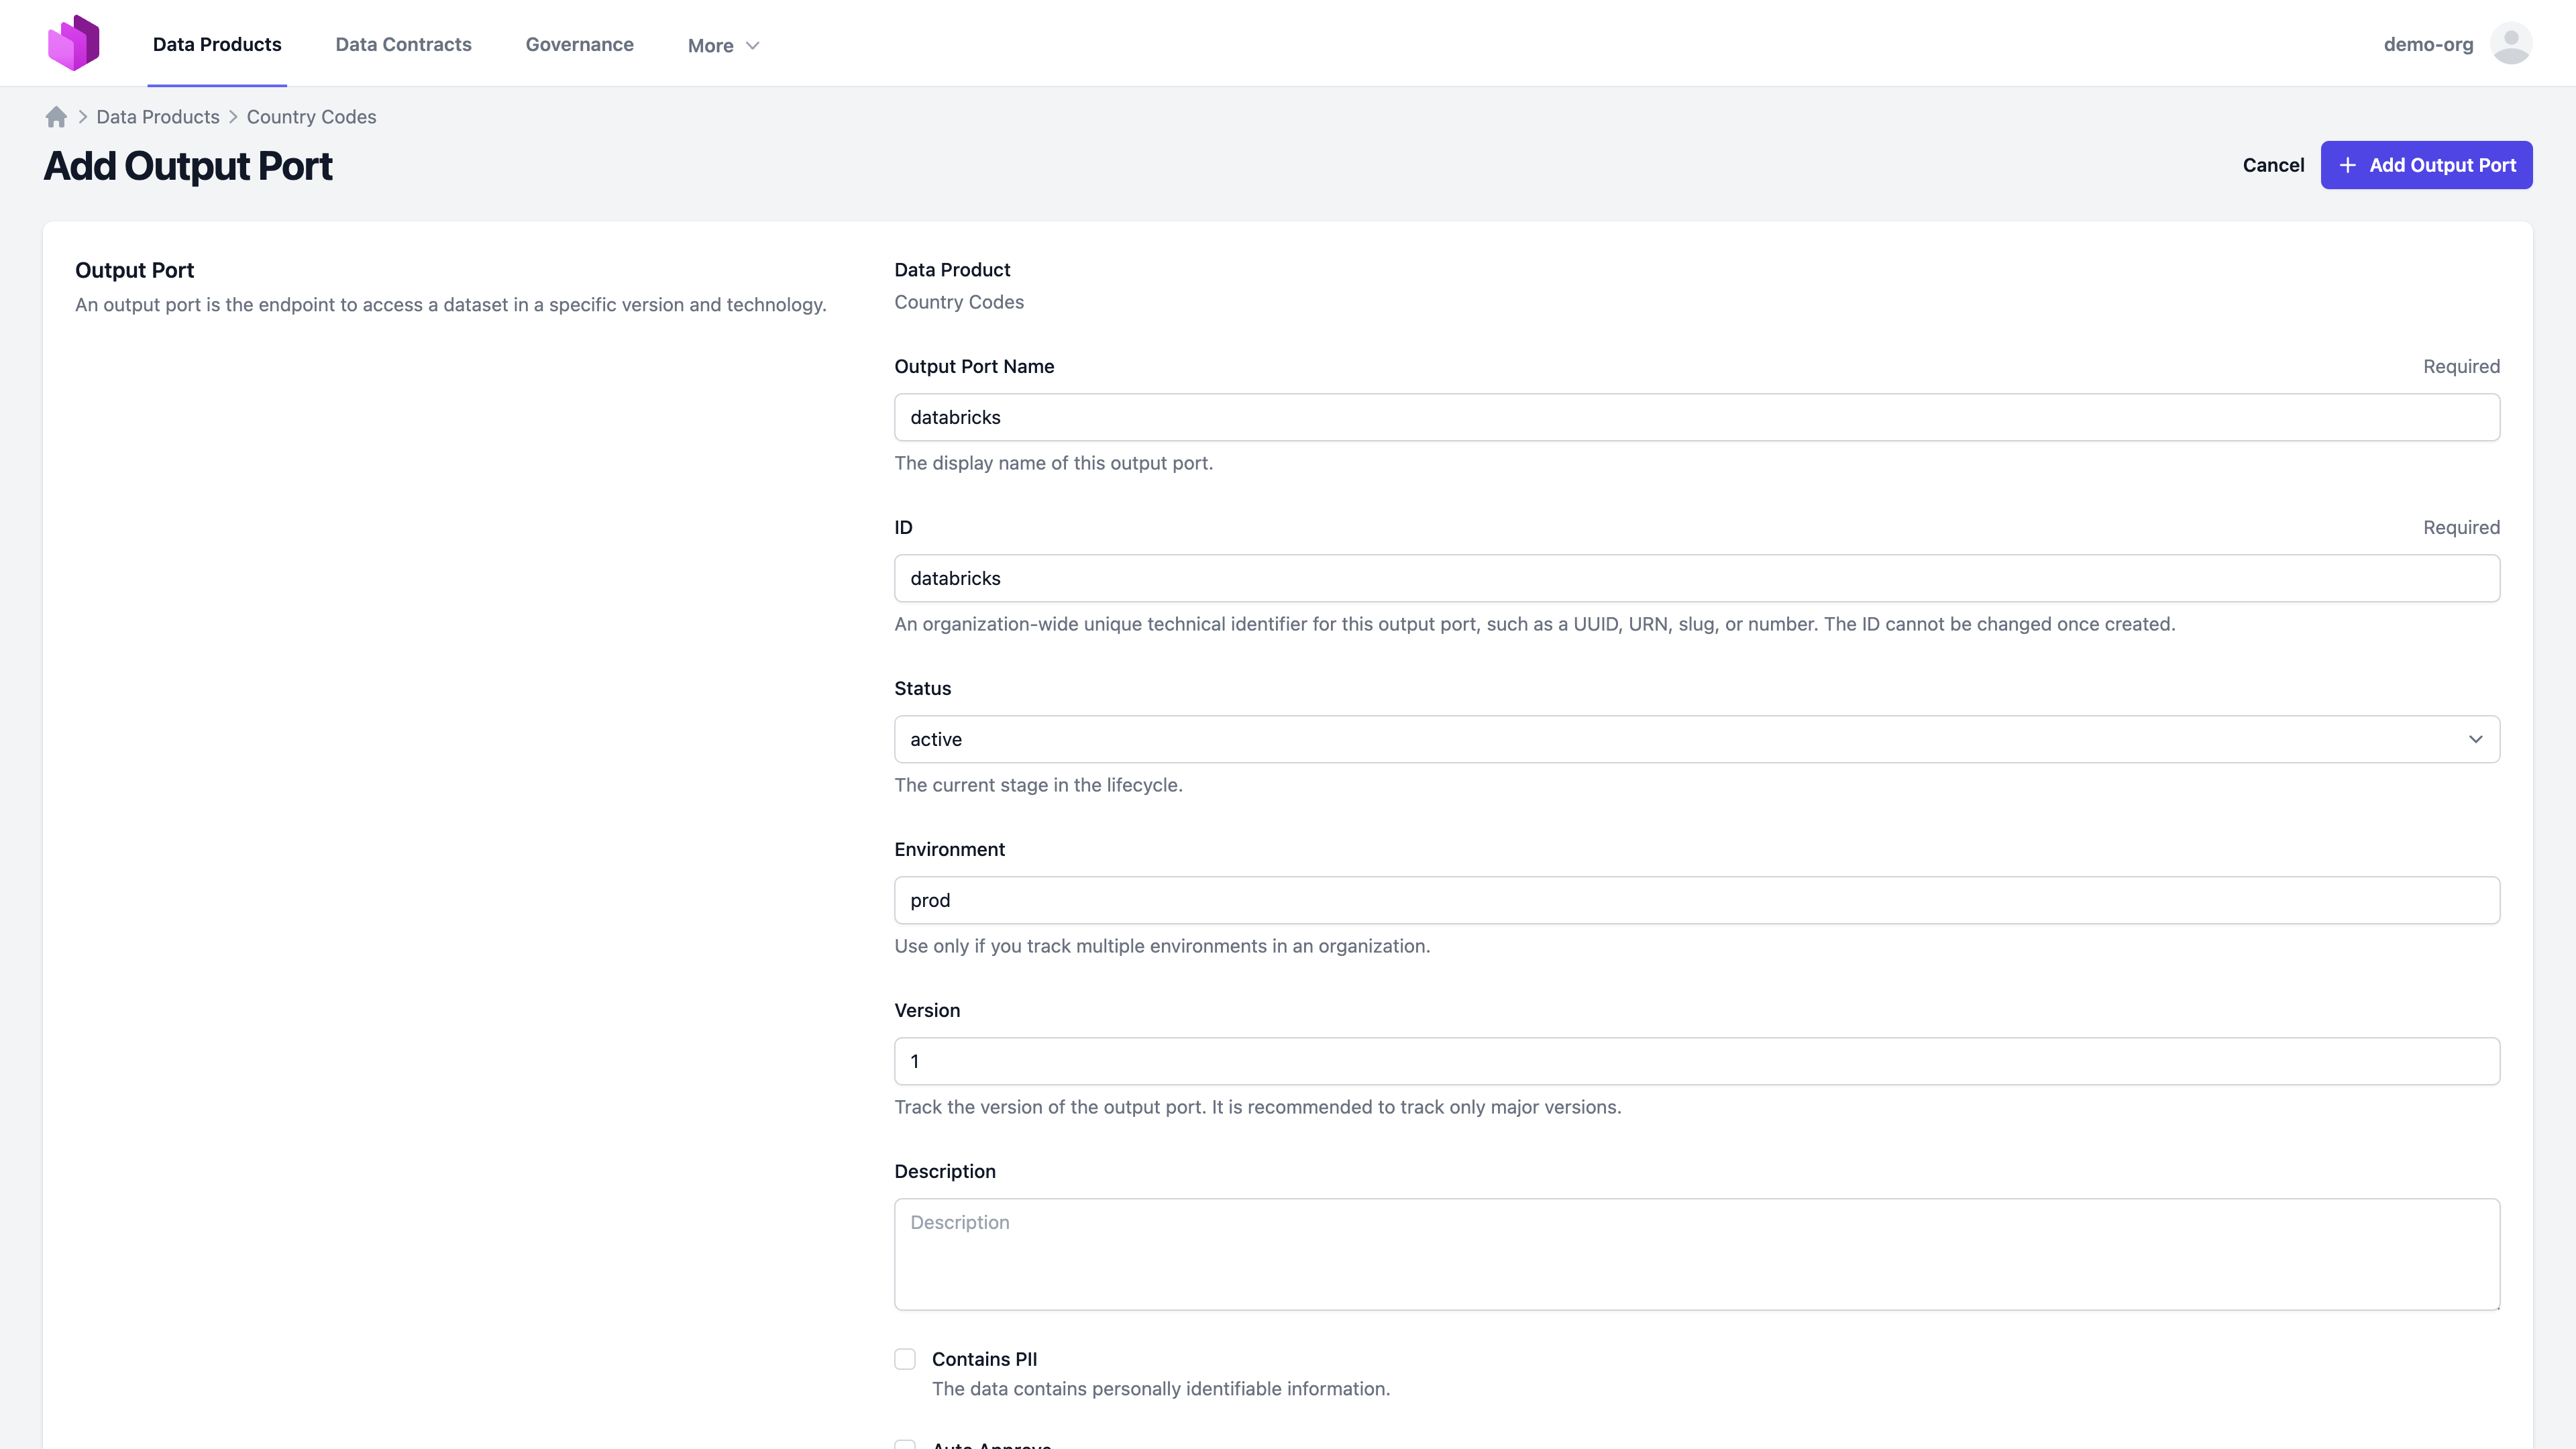Click the chevron arrow beside More
2576x1449 pixels.
pos(753,46)
